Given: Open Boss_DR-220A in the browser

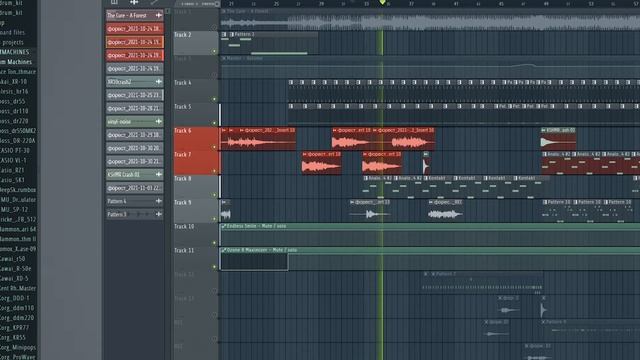Looking at the screenshot, I should [17, 141].
